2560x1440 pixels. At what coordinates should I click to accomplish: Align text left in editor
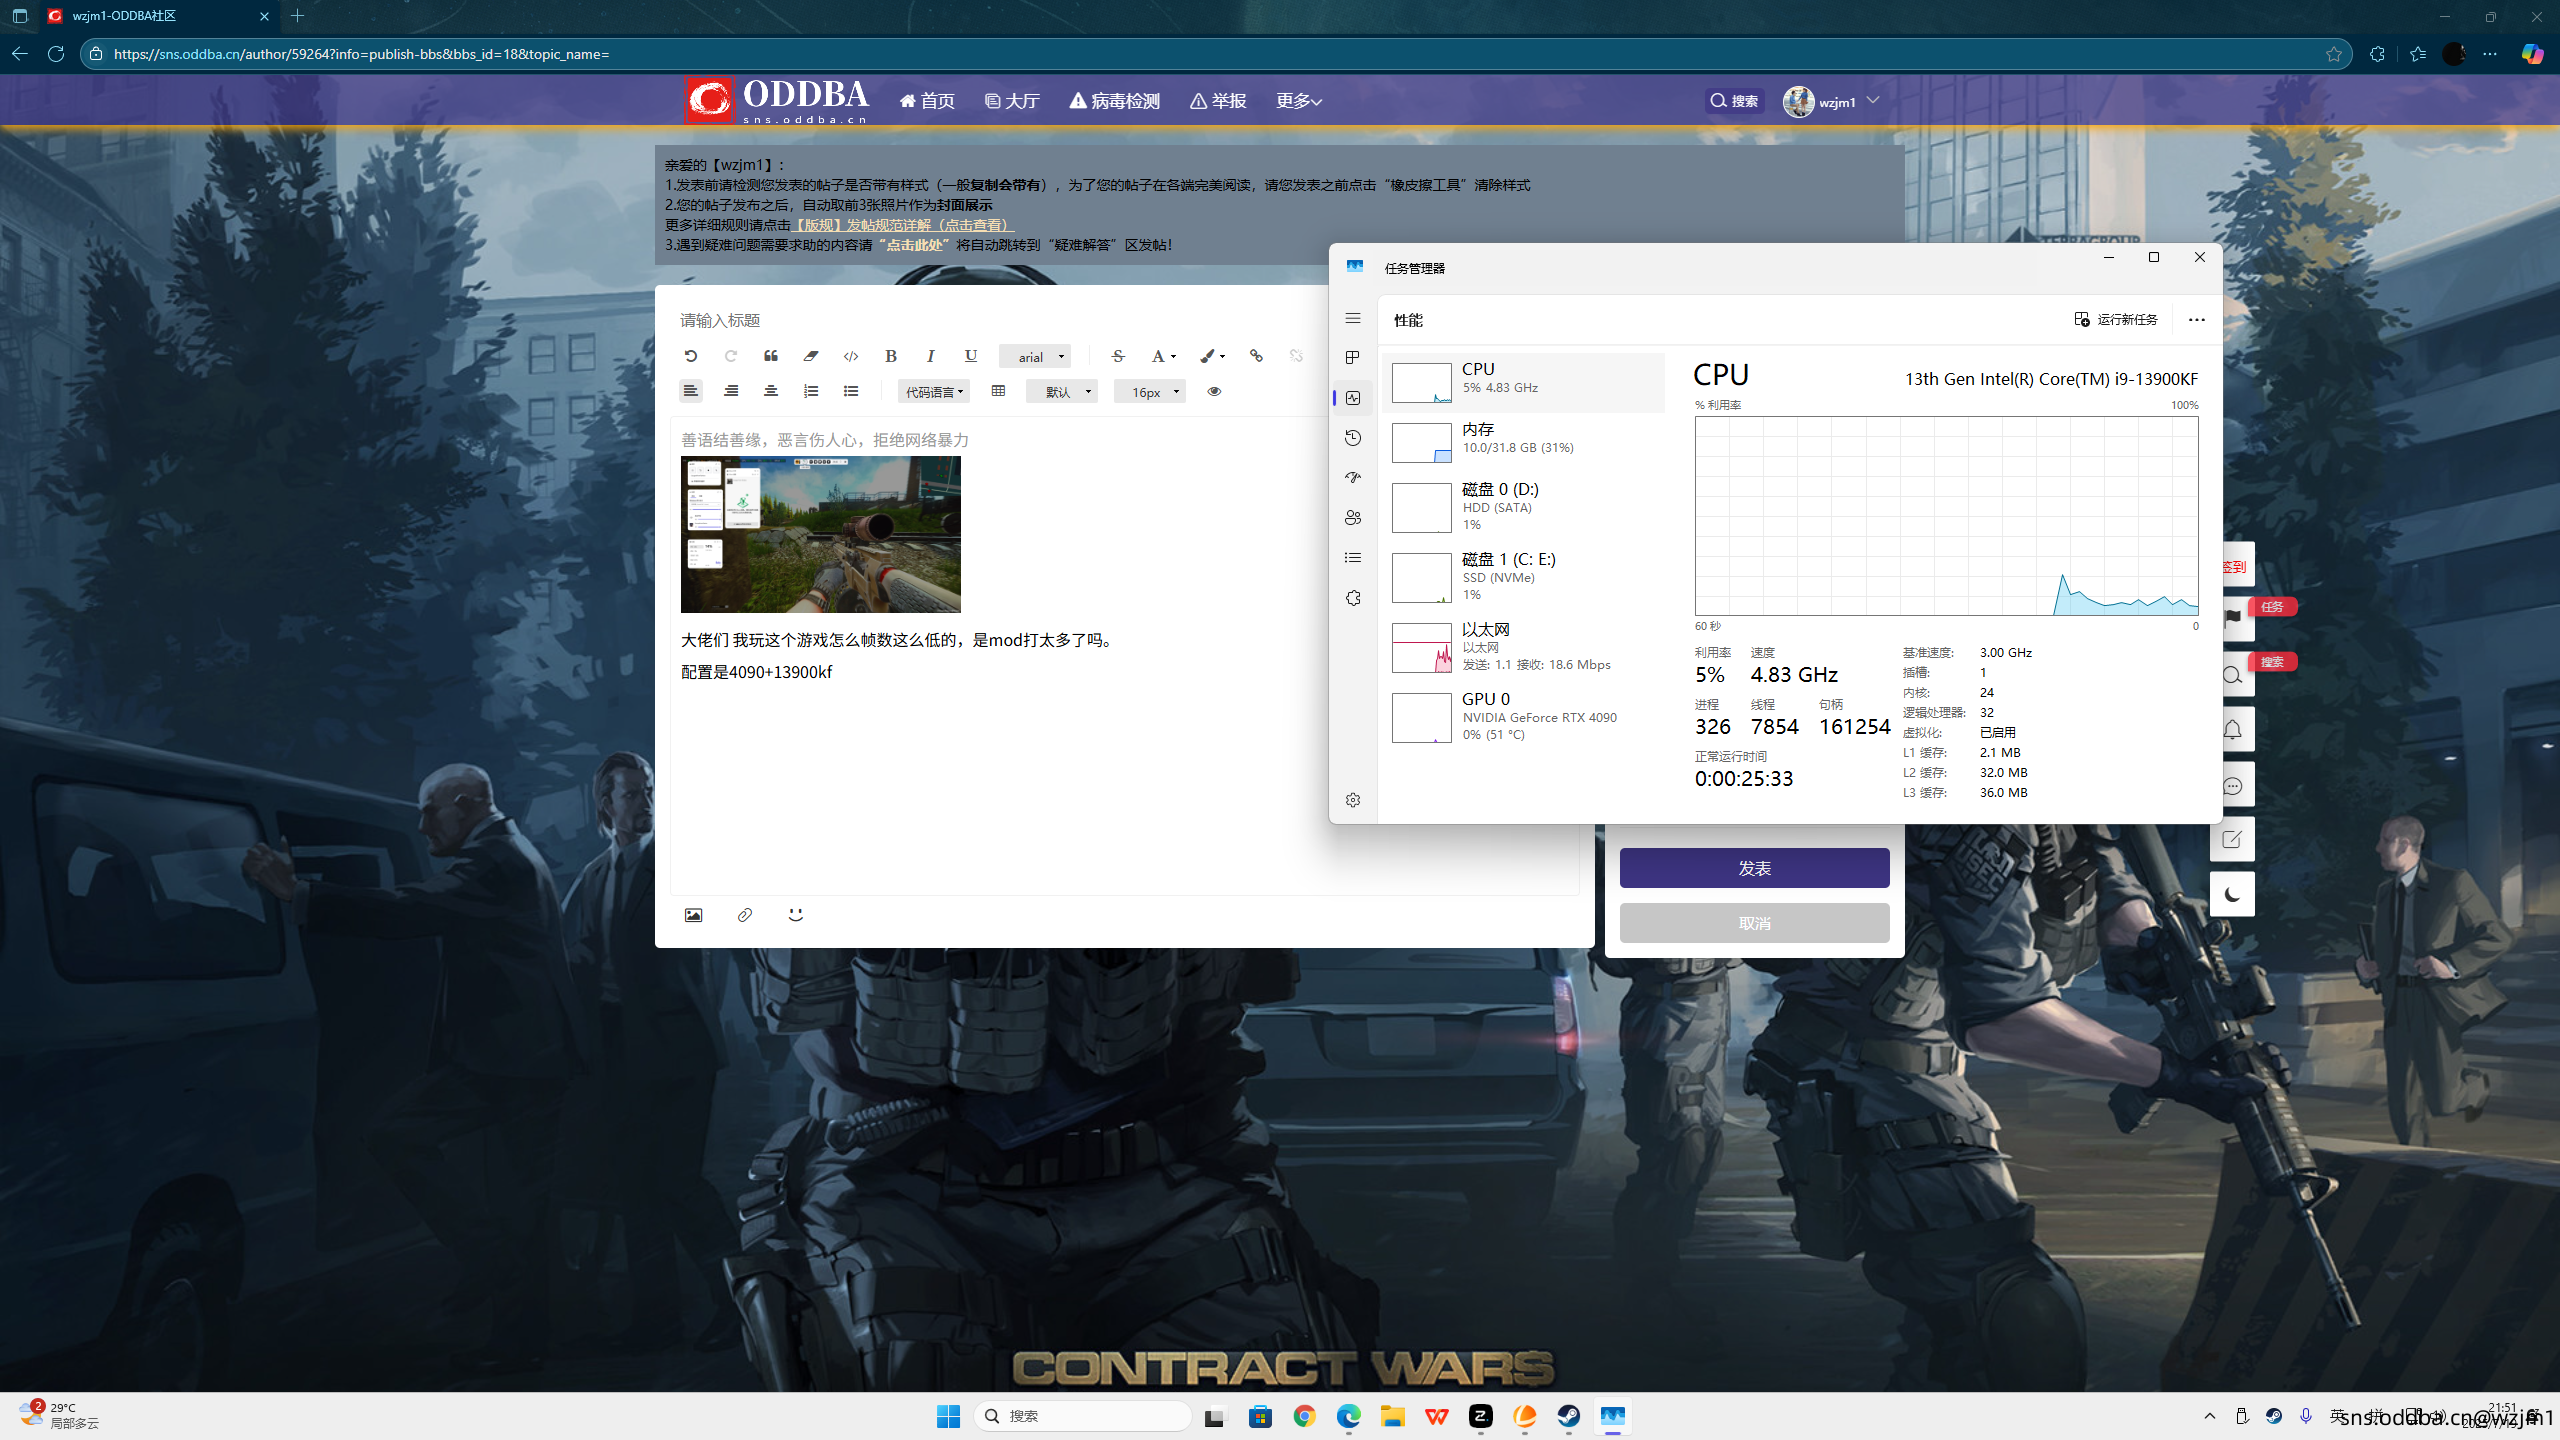(x=690, y=391)
